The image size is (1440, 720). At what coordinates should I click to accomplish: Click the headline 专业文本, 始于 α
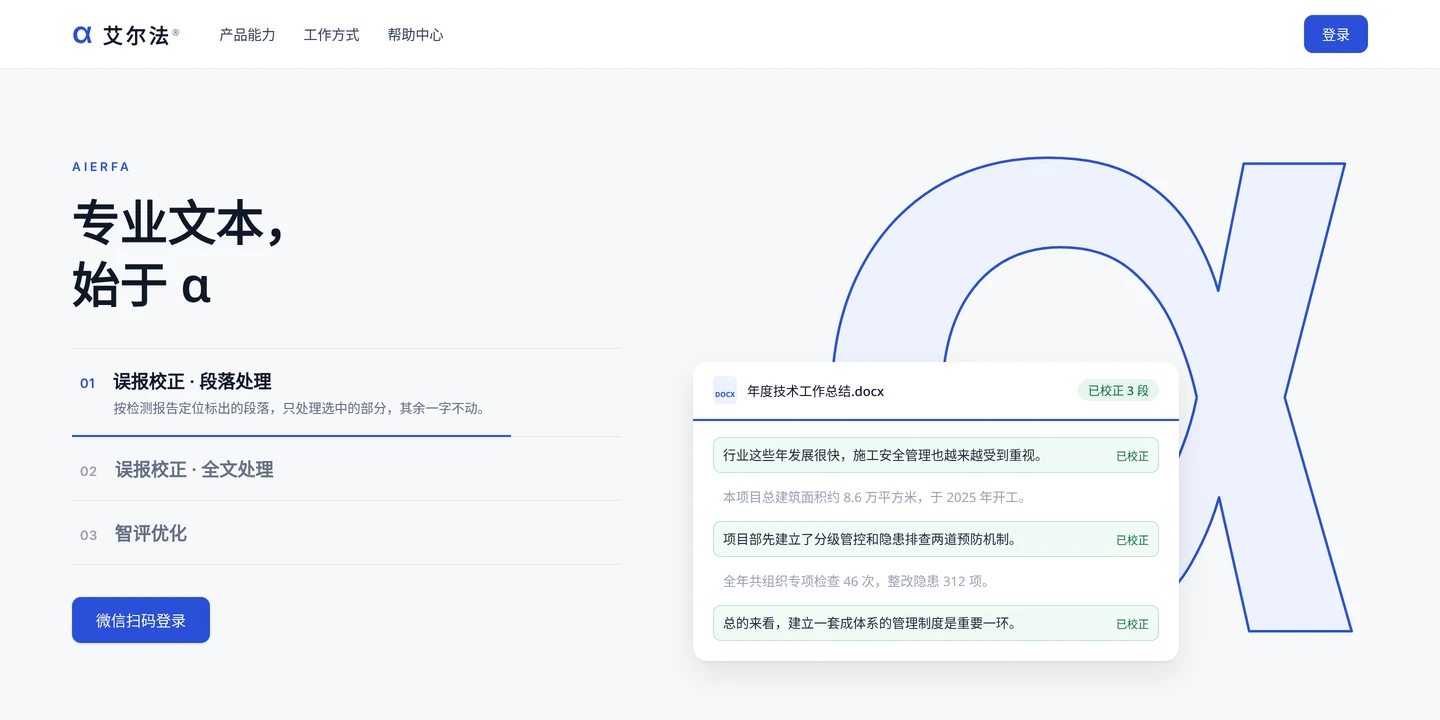point(179,254)
